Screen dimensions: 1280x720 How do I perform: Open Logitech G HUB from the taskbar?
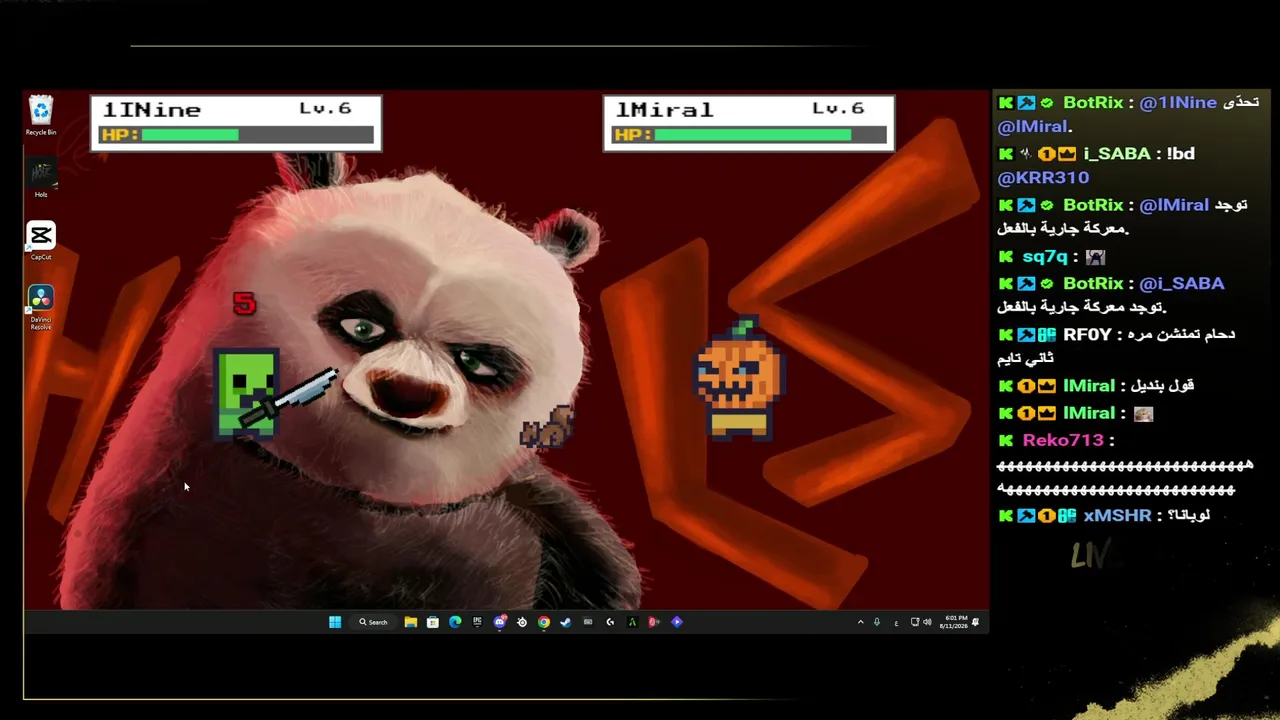tap(610, 622)
